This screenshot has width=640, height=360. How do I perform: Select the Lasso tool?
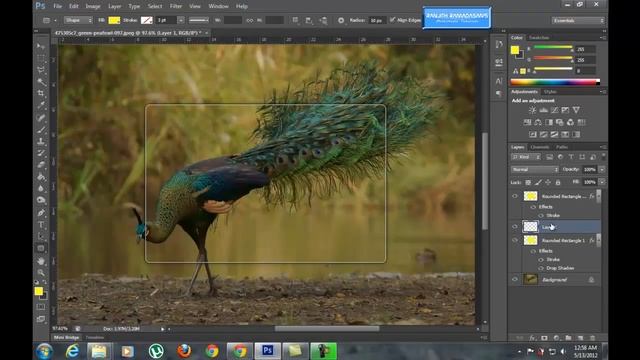pos(41,70)
